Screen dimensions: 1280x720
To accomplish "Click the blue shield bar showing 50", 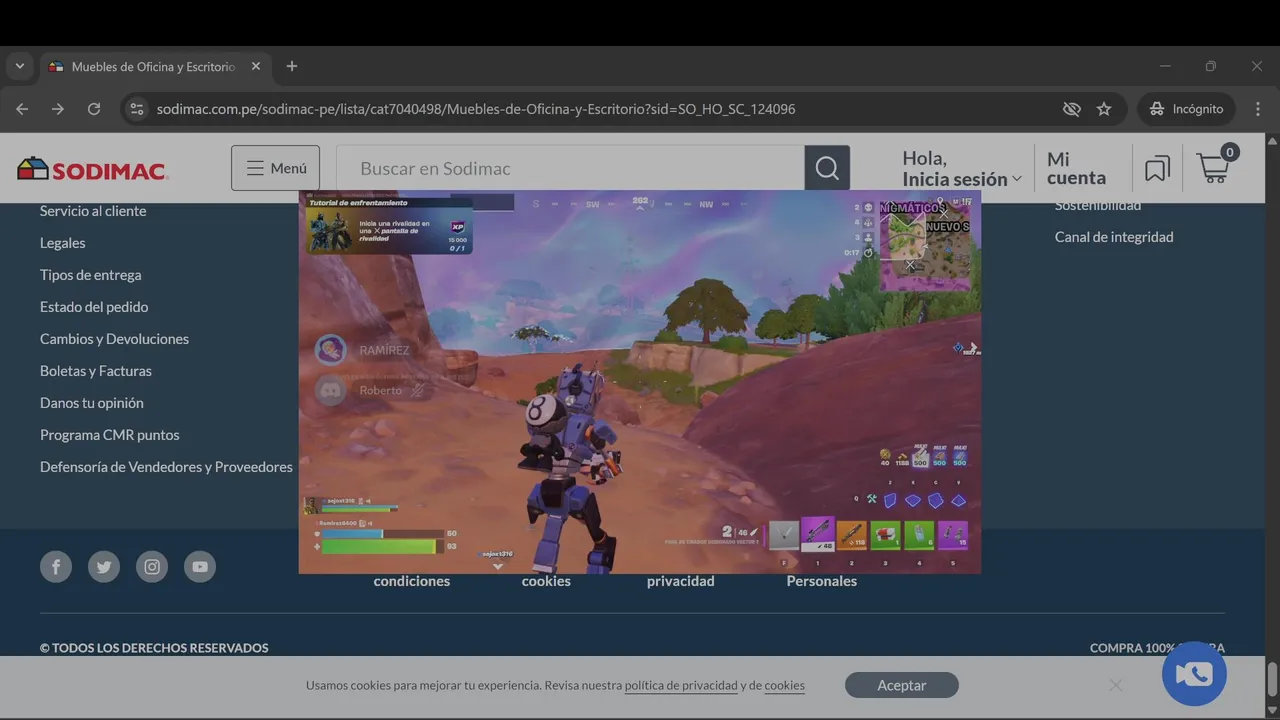I will tap(382, 534).
